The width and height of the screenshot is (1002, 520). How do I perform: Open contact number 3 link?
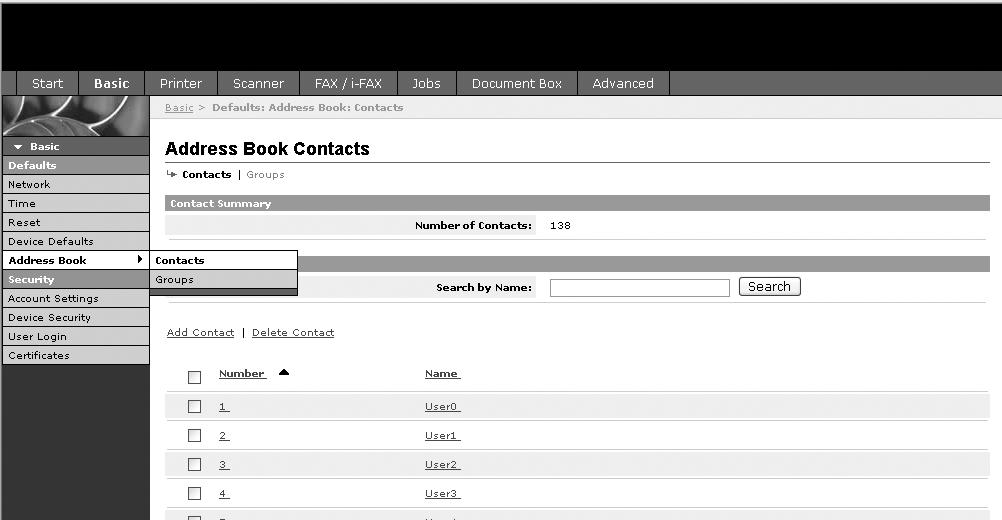(x=224, y=465)
